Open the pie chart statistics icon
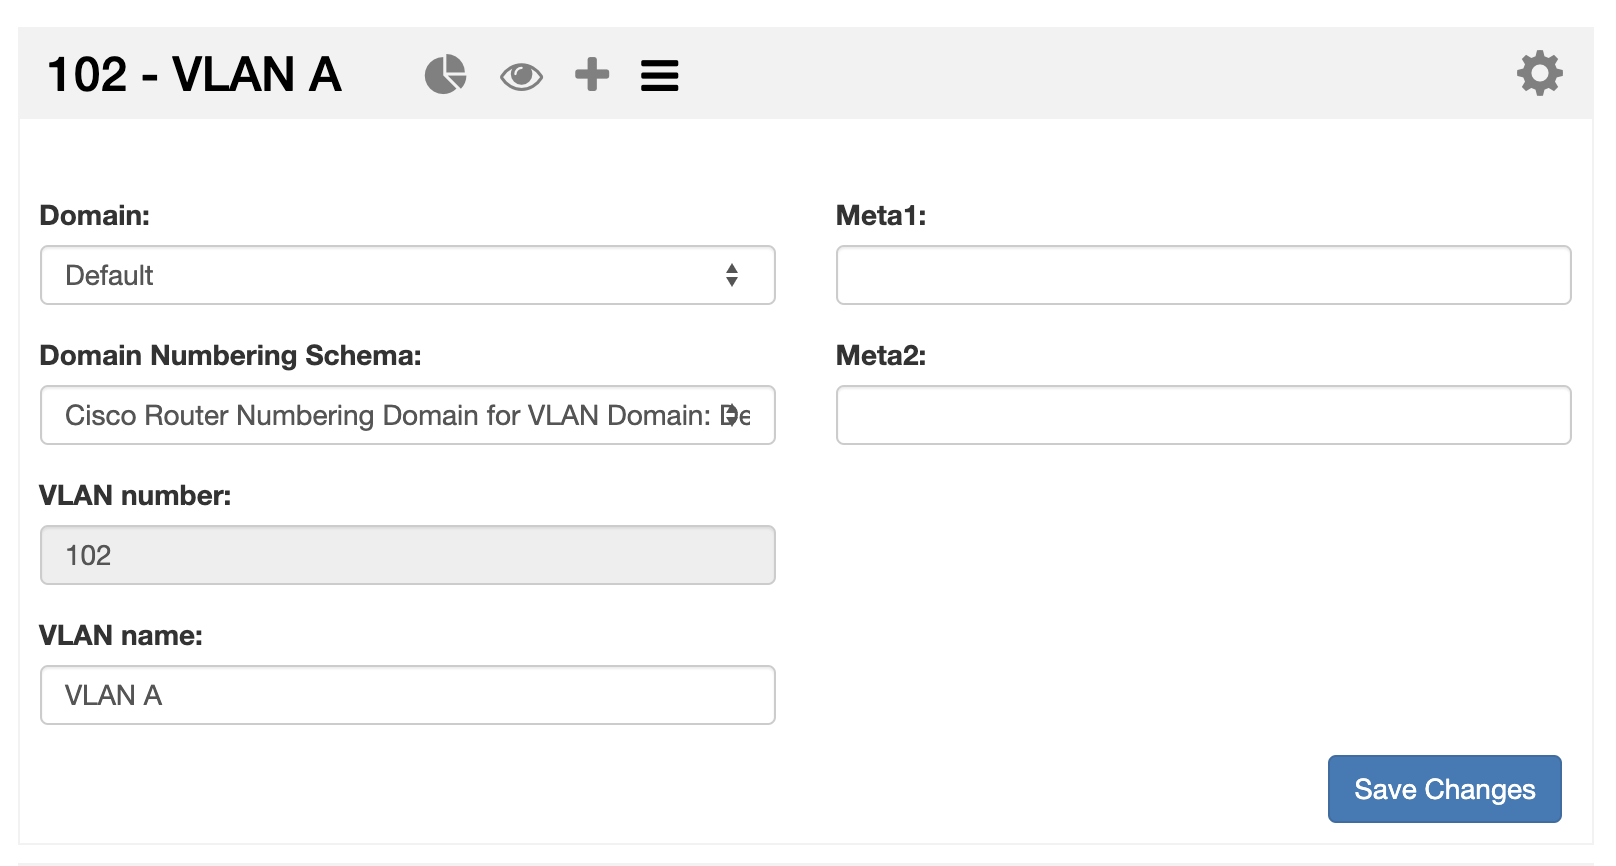 445,75
